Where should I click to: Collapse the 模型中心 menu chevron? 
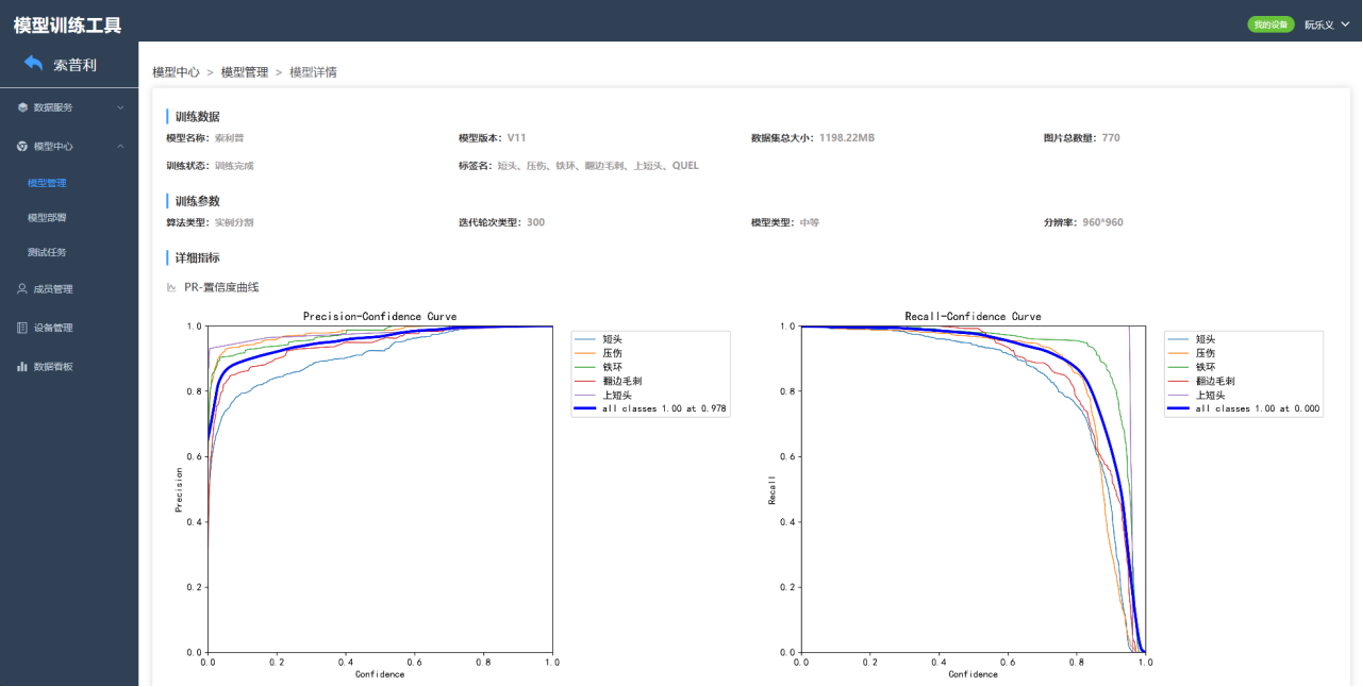click(121, 146)
